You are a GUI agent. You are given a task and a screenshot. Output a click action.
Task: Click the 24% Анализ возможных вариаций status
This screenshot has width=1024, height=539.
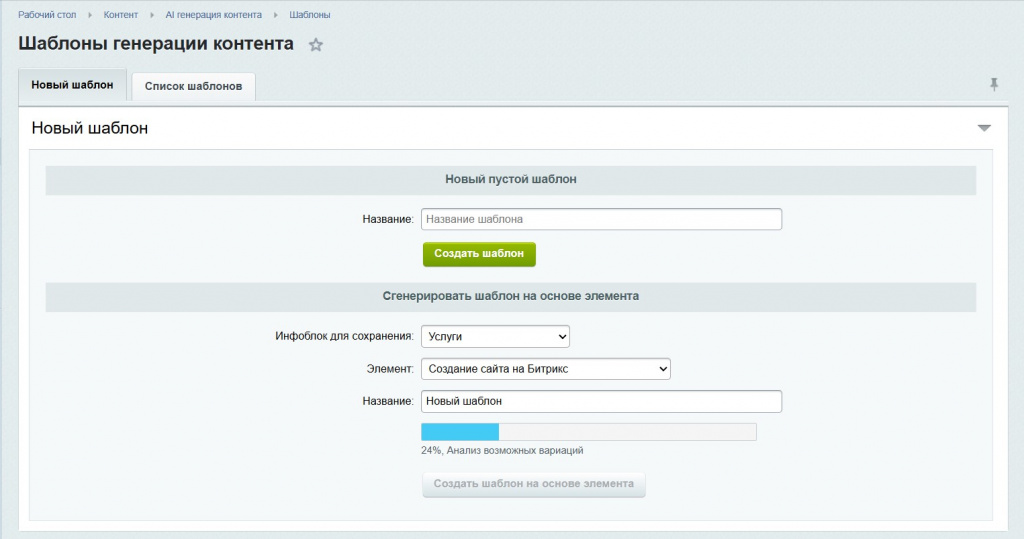point(502,450)
